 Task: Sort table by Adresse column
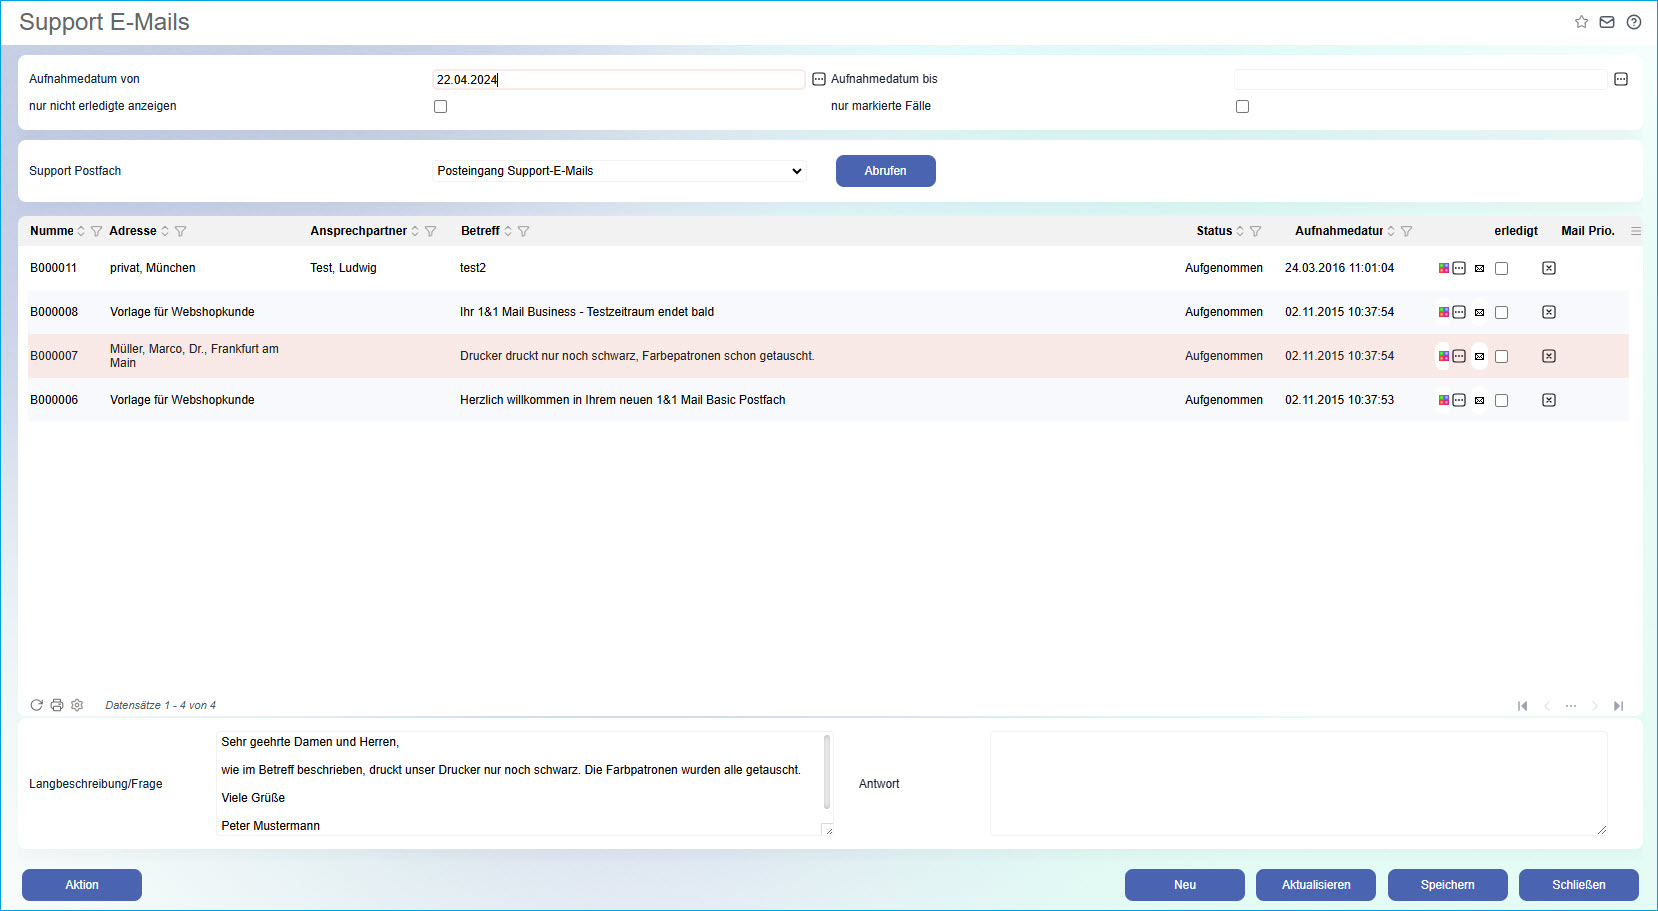[x=165, y=231]
